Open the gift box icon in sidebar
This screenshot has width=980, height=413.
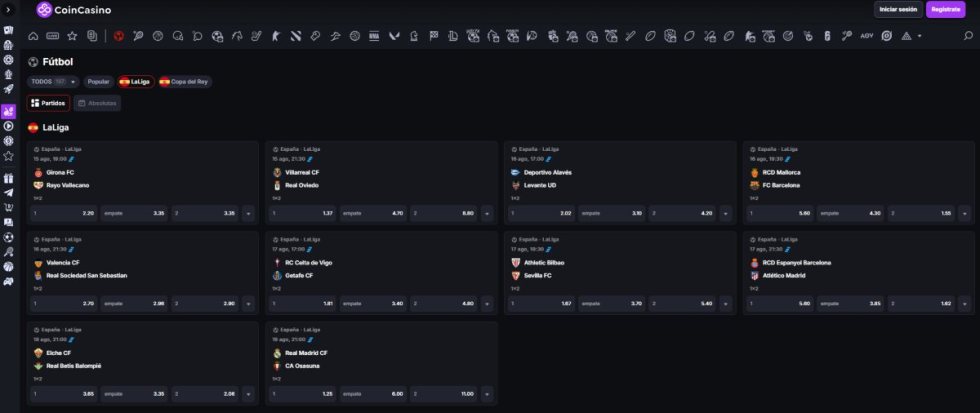coord(9,177)
